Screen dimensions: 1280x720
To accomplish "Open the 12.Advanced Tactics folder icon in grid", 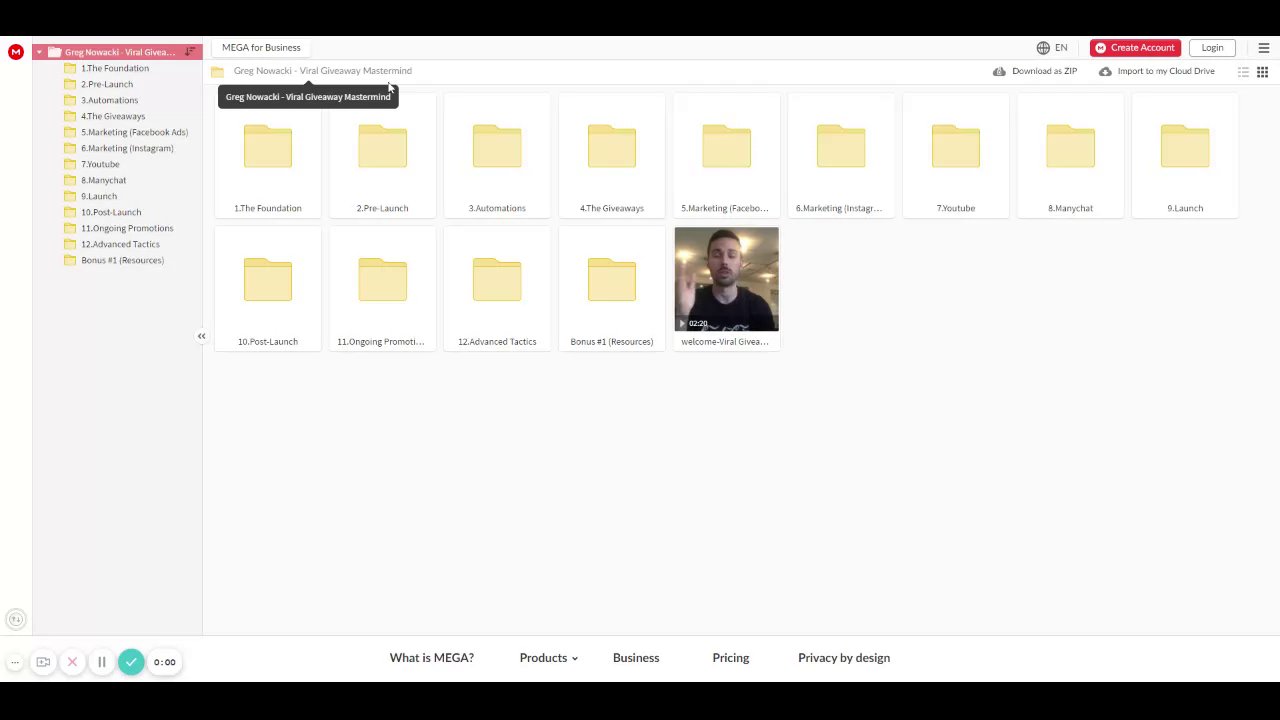I will click(x=497, y=280).
